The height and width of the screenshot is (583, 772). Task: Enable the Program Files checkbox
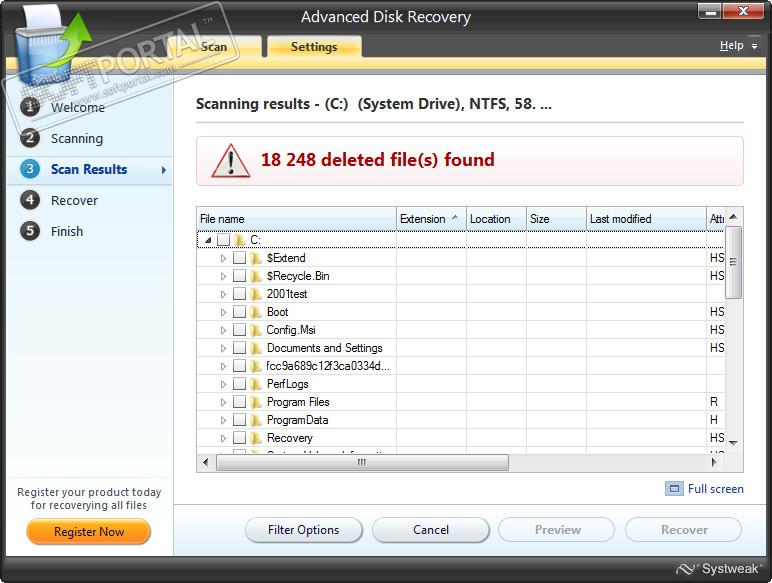coord(239,402)
